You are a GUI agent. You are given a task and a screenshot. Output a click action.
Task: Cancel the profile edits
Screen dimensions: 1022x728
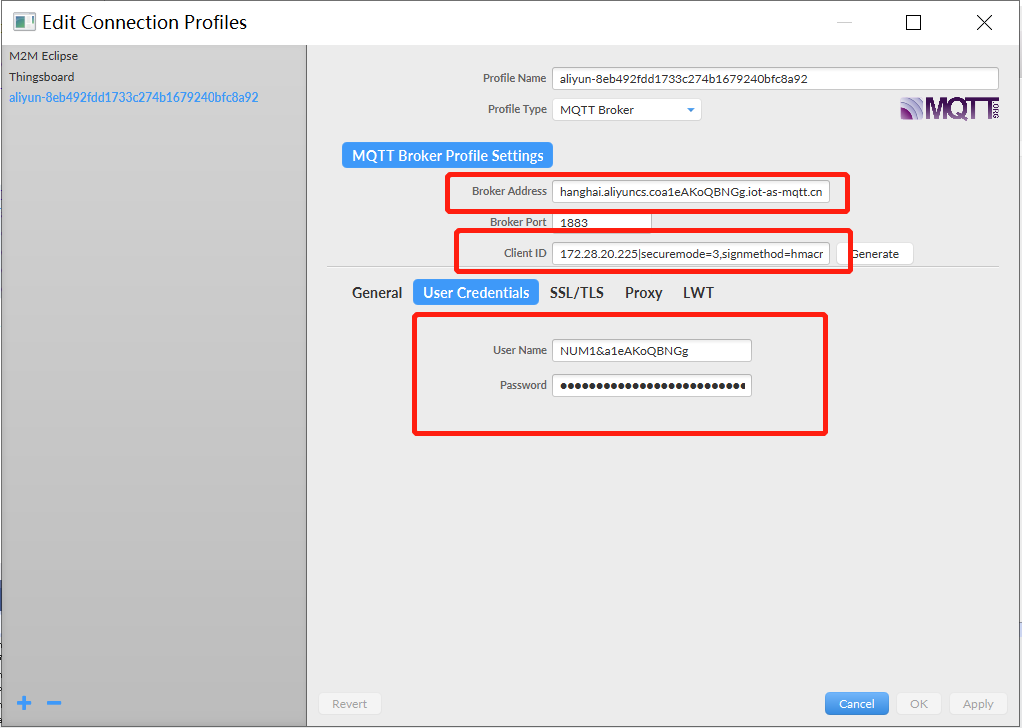(856, 704)
